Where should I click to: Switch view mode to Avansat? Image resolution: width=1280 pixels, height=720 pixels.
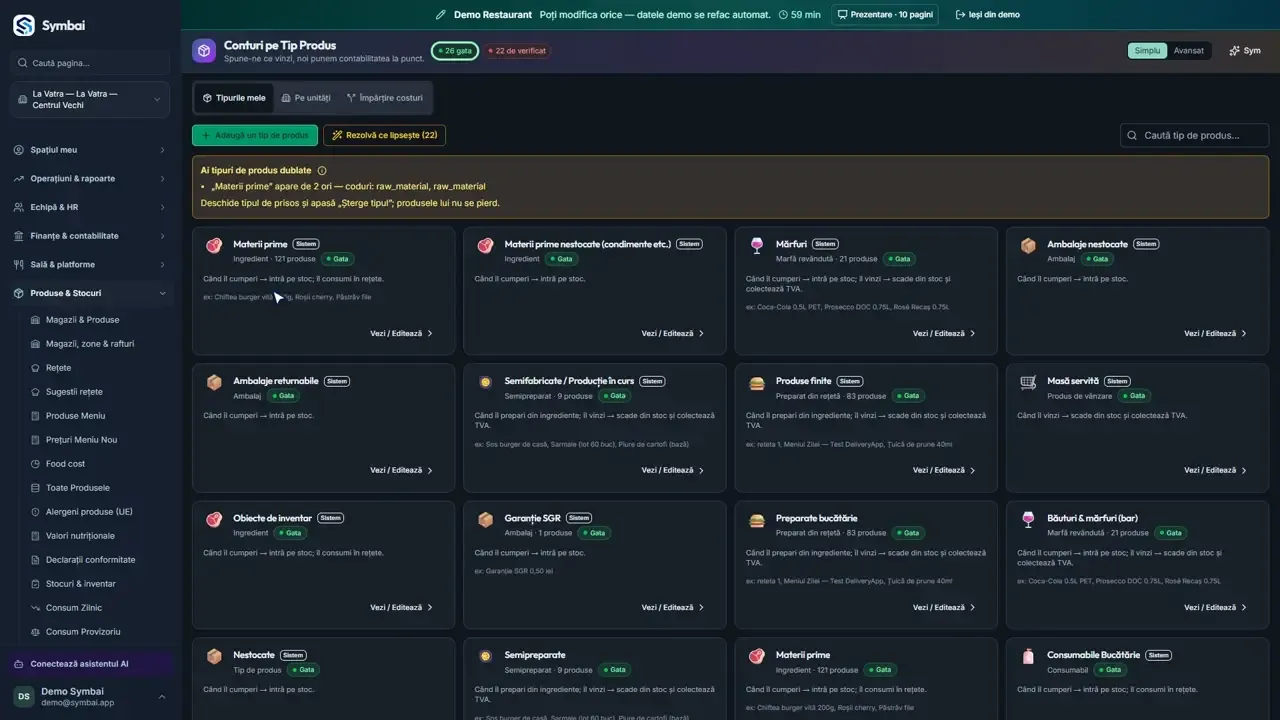coord(1189,51)
